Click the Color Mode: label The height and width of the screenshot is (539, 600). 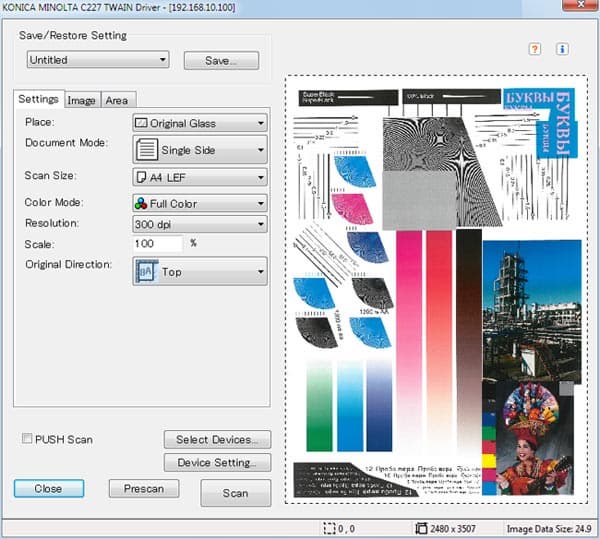[54, 202]
